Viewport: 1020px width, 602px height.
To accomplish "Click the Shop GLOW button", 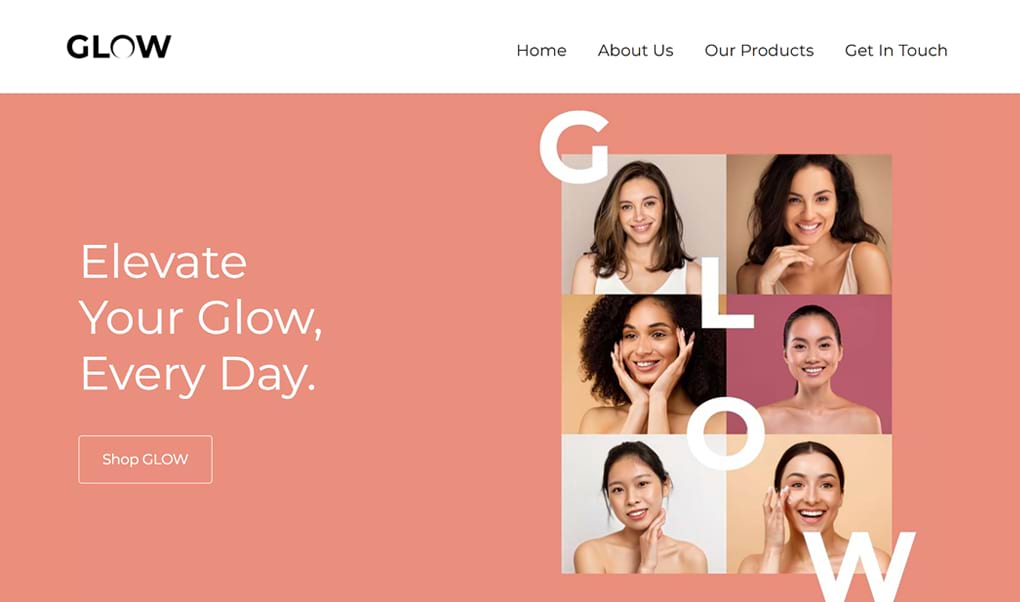I will tap(145, 459).
